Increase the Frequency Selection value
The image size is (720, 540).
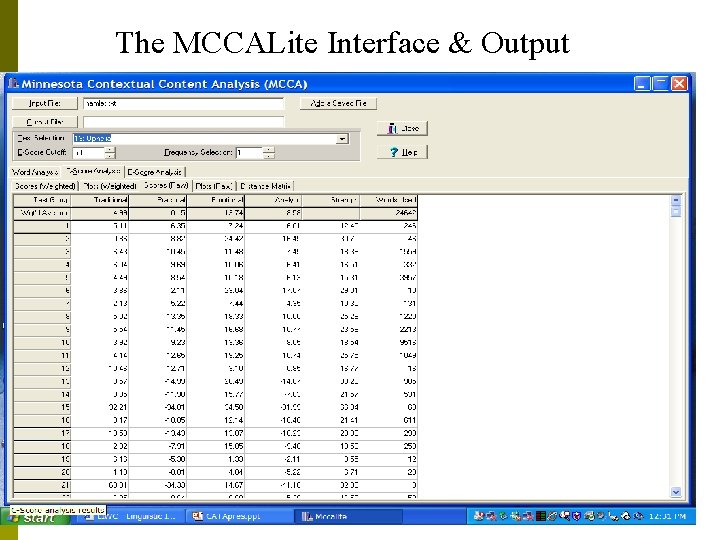pyautogui.click(x=270, y=150)
